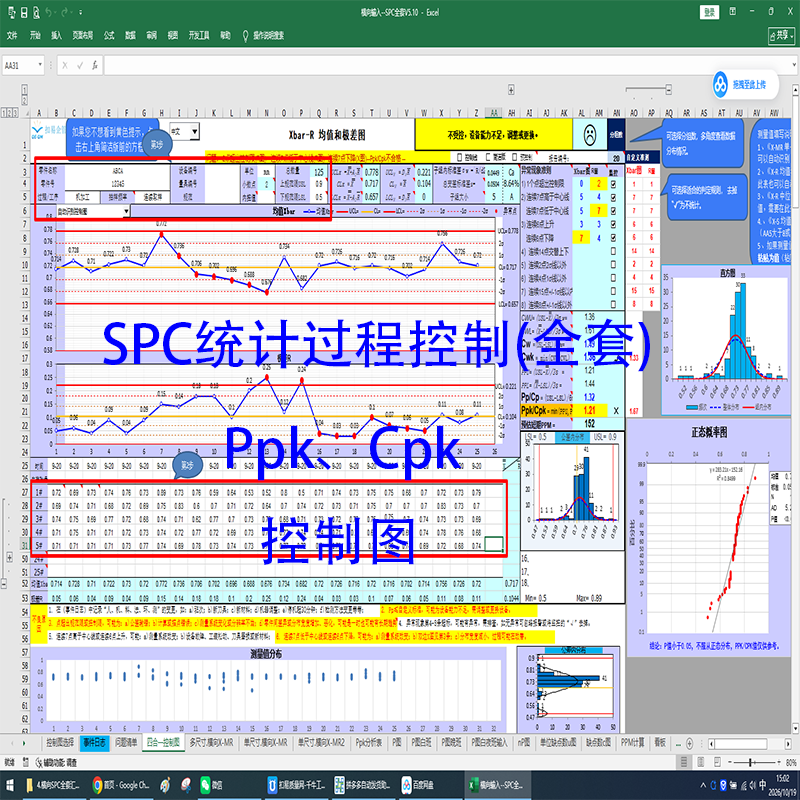This screenshot has height=800, width=800.
Task: Click the Redo arrow icon
Action: click(x=65, y=13)
